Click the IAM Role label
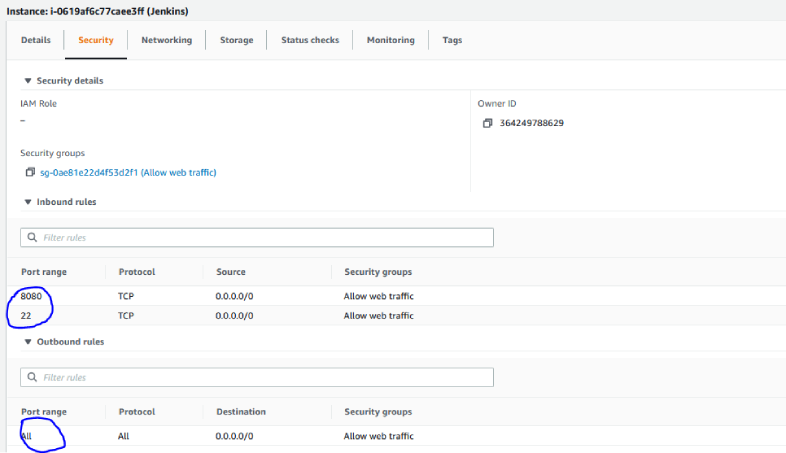This screenshot has height=453, width=786. point(39,104)
